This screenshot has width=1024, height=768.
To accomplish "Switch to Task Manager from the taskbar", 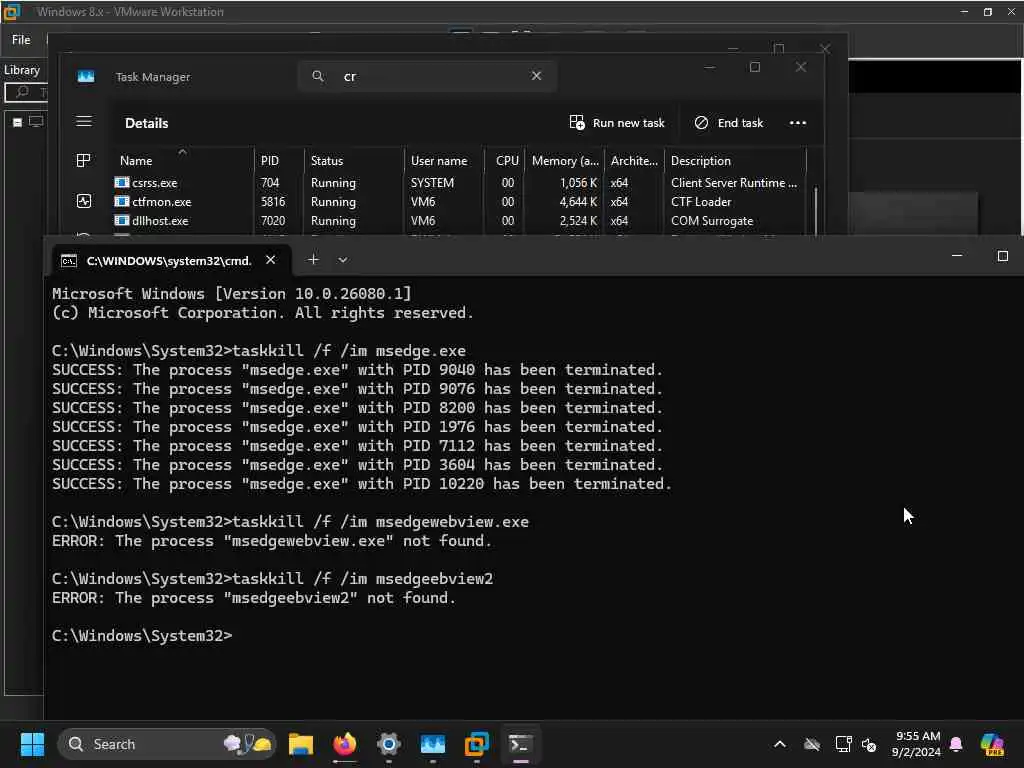I will 432,744.
